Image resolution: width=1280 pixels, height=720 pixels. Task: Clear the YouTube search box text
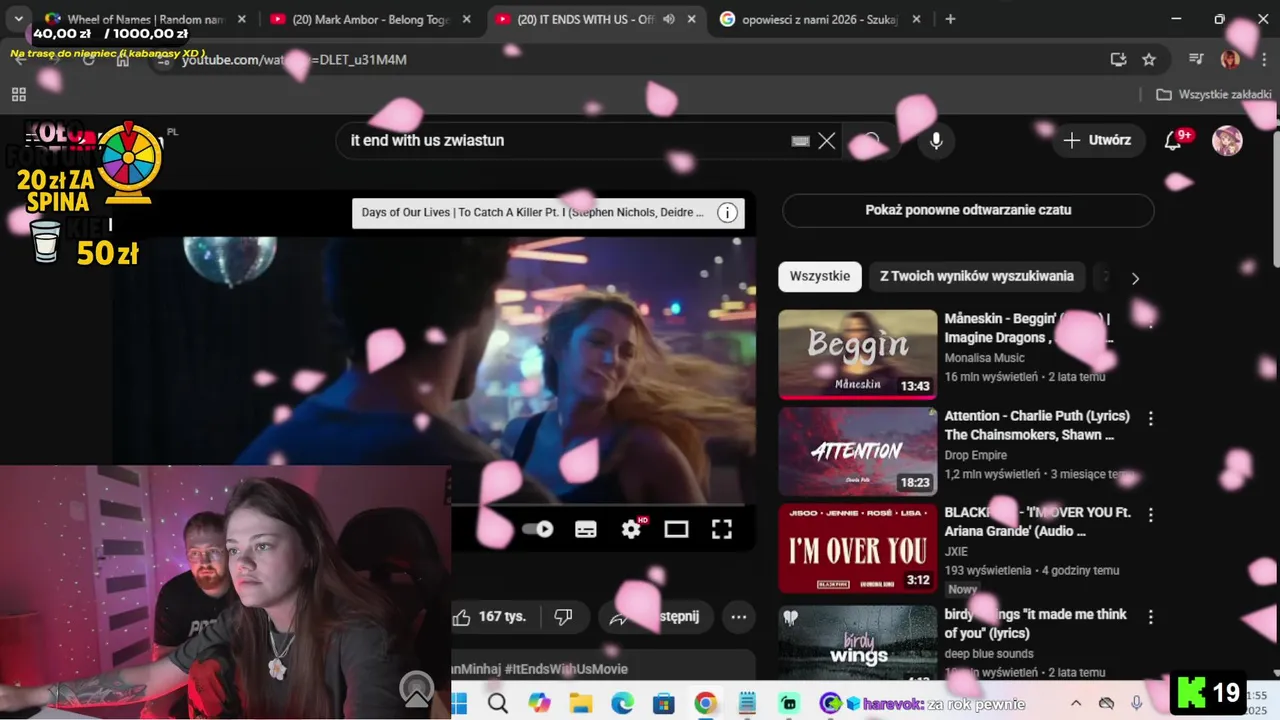[826, 141]
